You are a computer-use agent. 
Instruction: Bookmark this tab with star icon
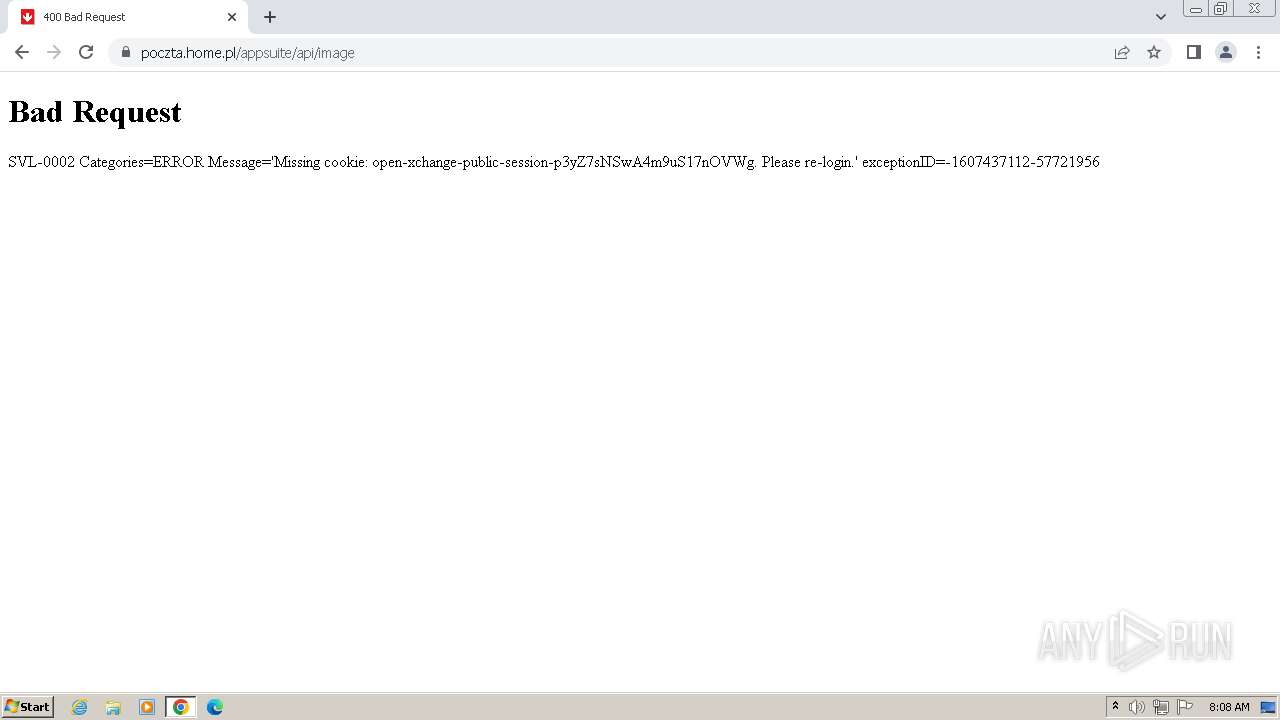click(1154, 52)
